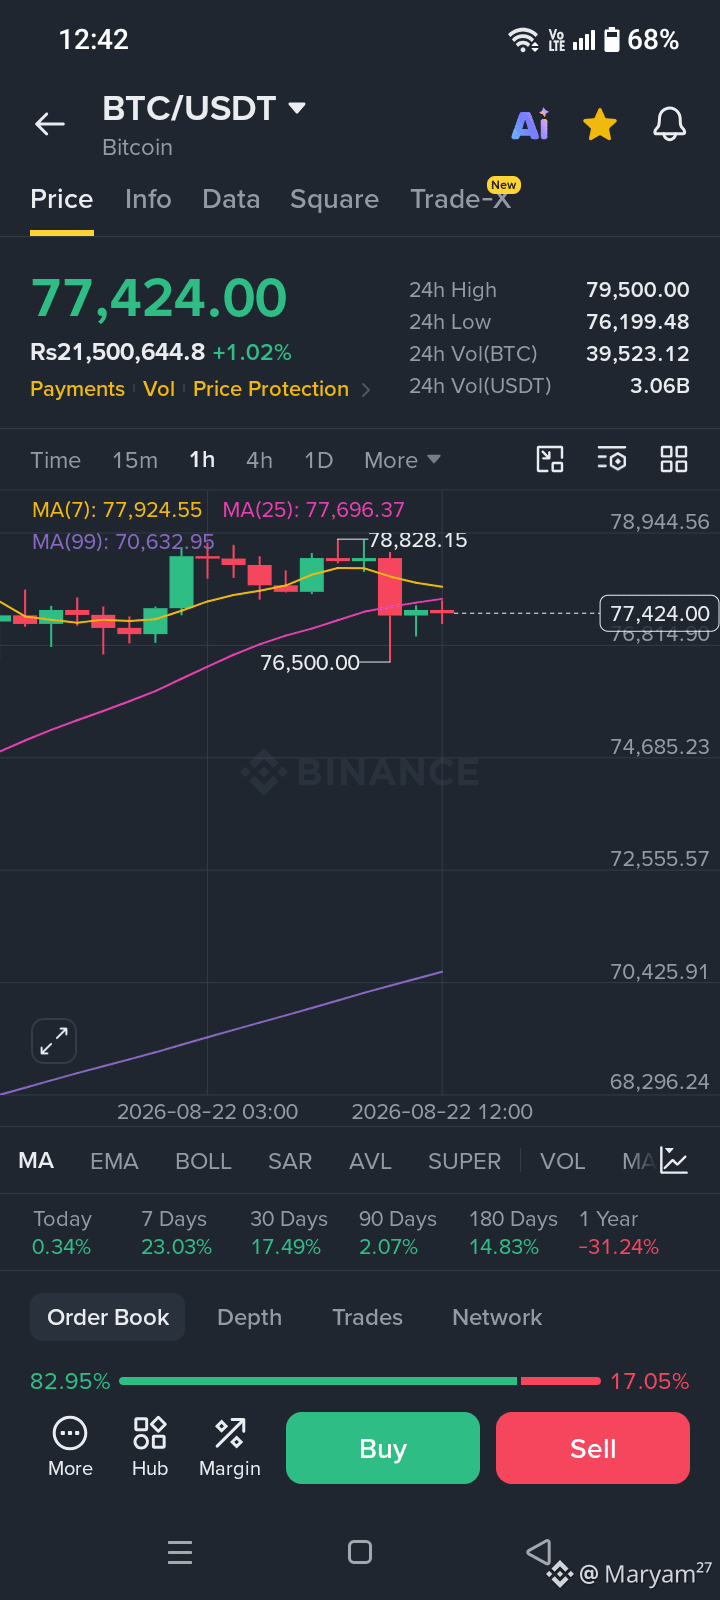The image size is (720, 1600).
Task: Switch to the Info tab
Action: click(x=148, y=199)
